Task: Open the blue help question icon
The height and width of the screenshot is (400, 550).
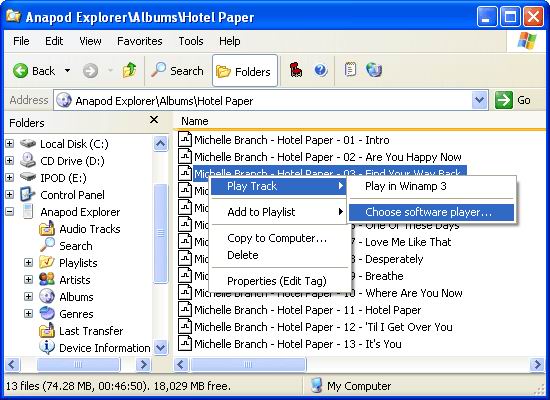Action: click(321, 70)
